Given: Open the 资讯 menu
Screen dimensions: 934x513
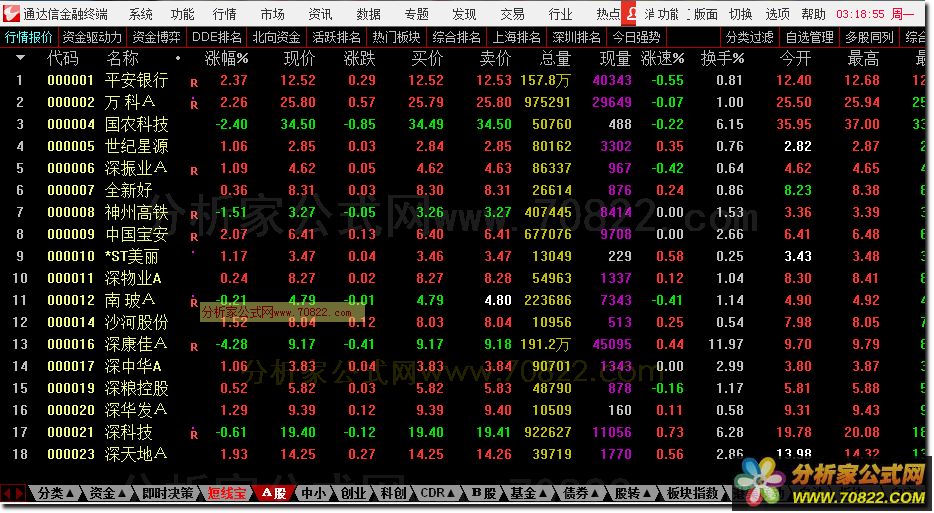Looking at the screenshot, I should coord(320,14).
